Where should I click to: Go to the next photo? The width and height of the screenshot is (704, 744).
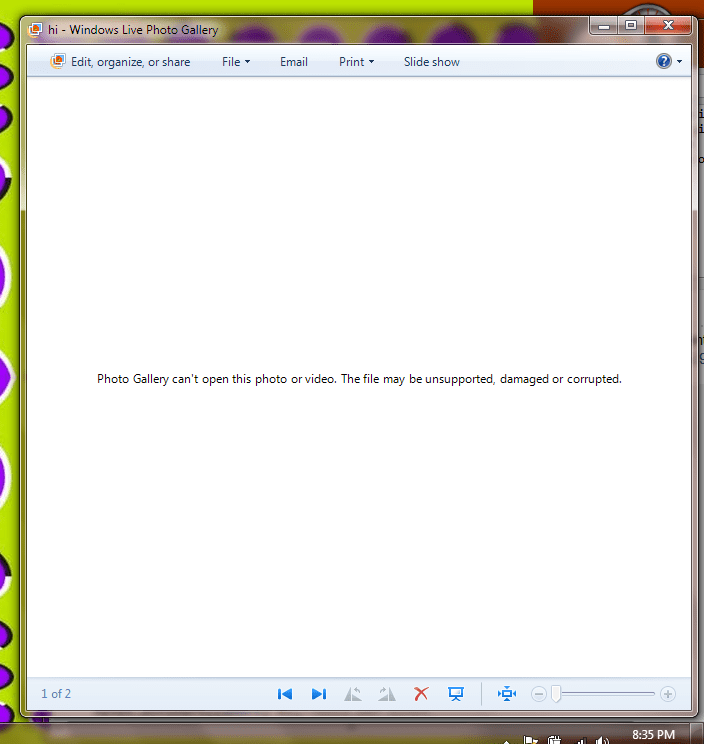319,694
